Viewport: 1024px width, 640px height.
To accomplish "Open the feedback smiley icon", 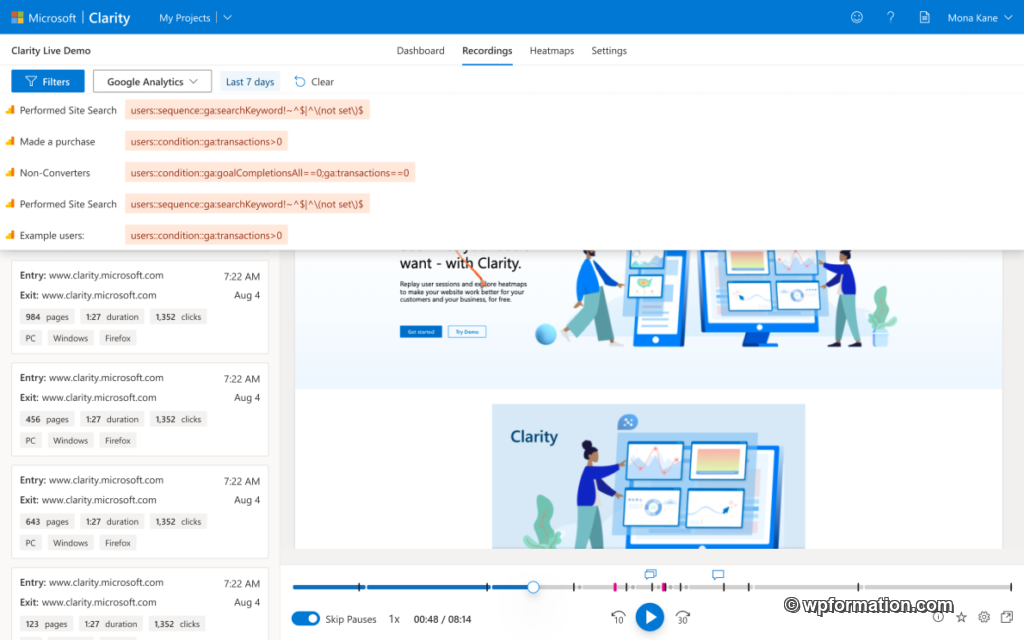I will pyautogui.click(x=857, y=18).
